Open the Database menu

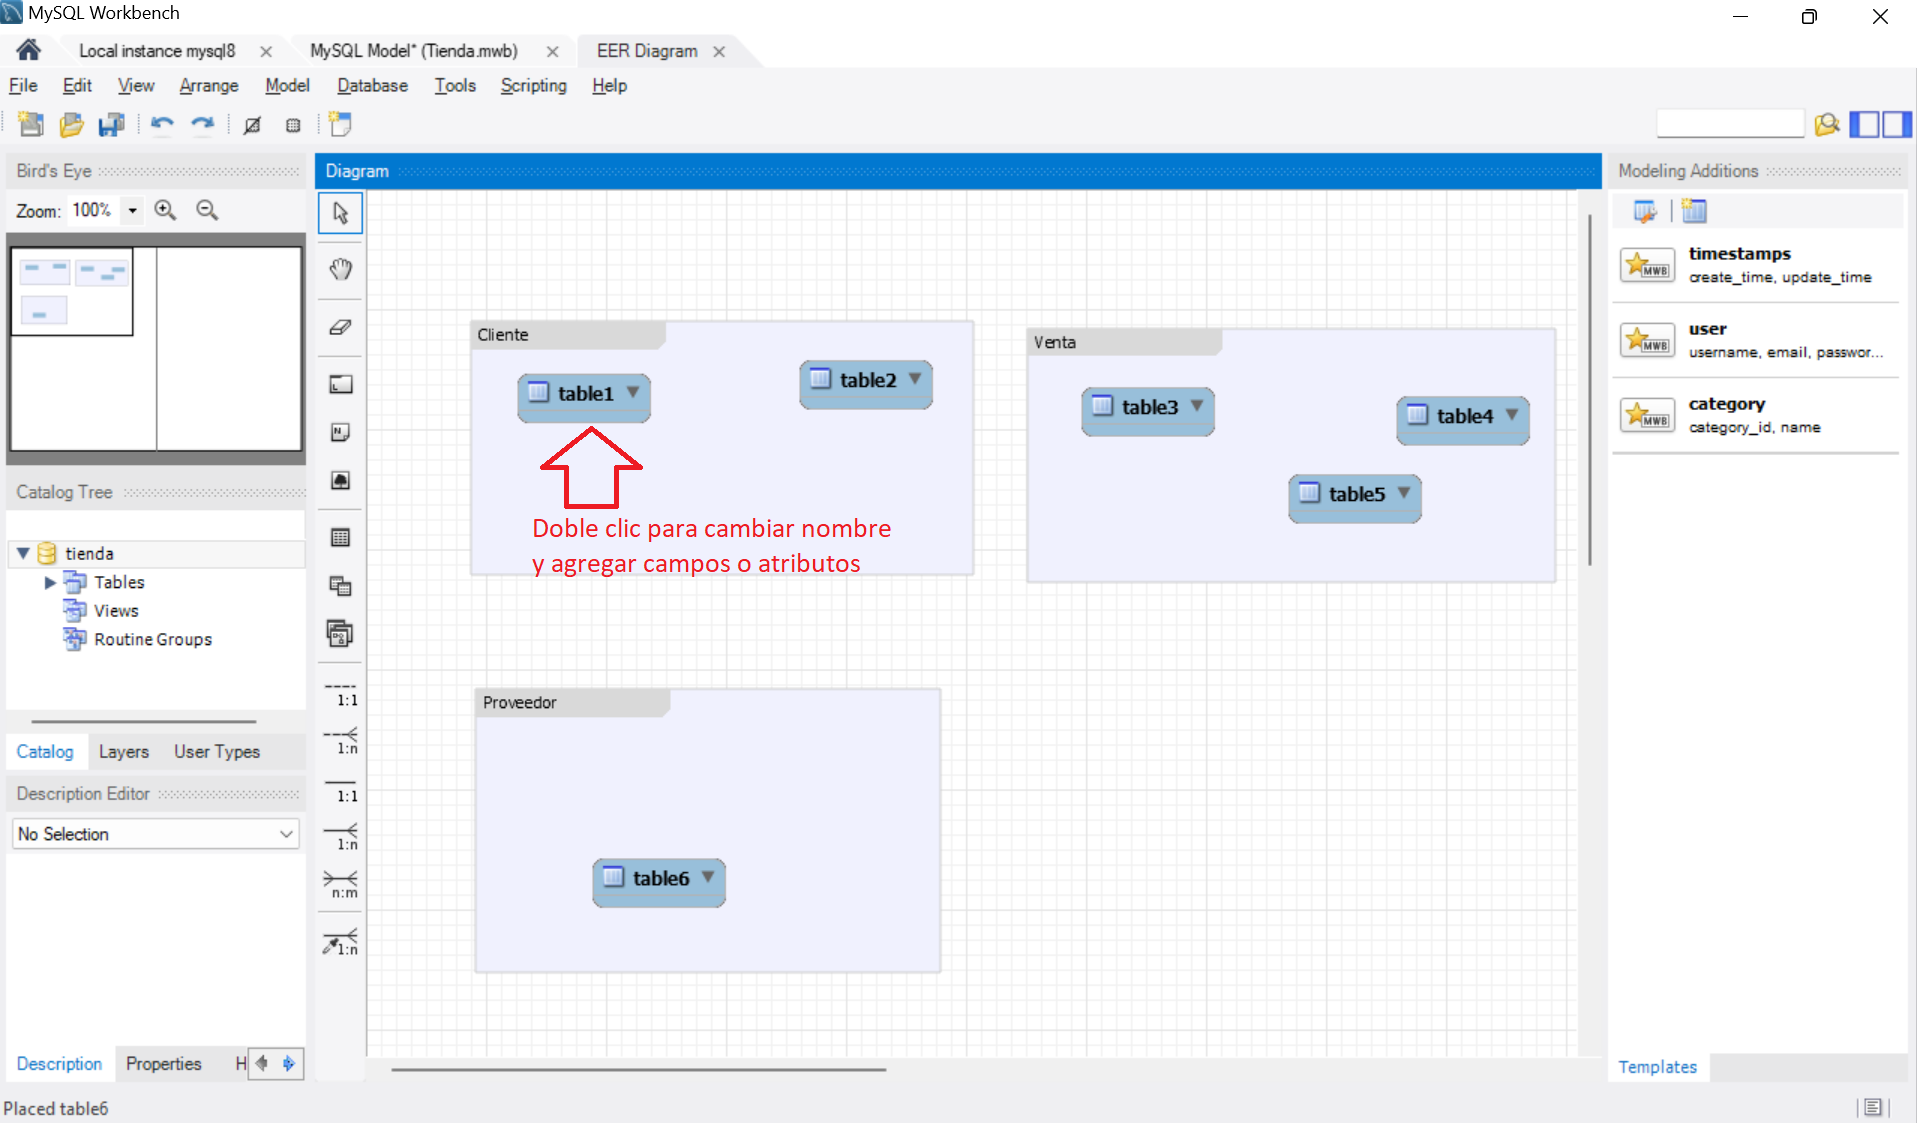[372, 86]
